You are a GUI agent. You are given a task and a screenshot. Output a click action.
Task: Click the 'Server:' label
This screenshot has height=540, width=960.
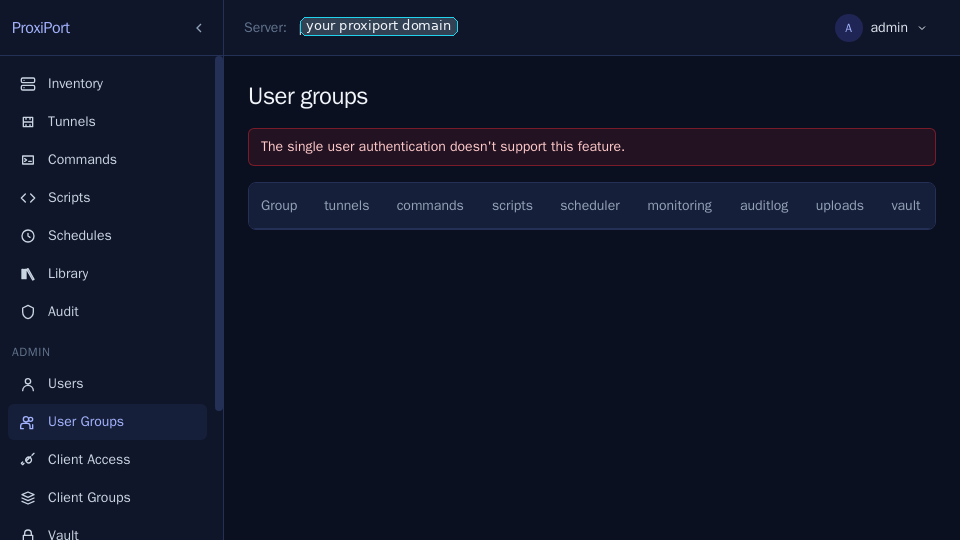(x=265, y=28)
